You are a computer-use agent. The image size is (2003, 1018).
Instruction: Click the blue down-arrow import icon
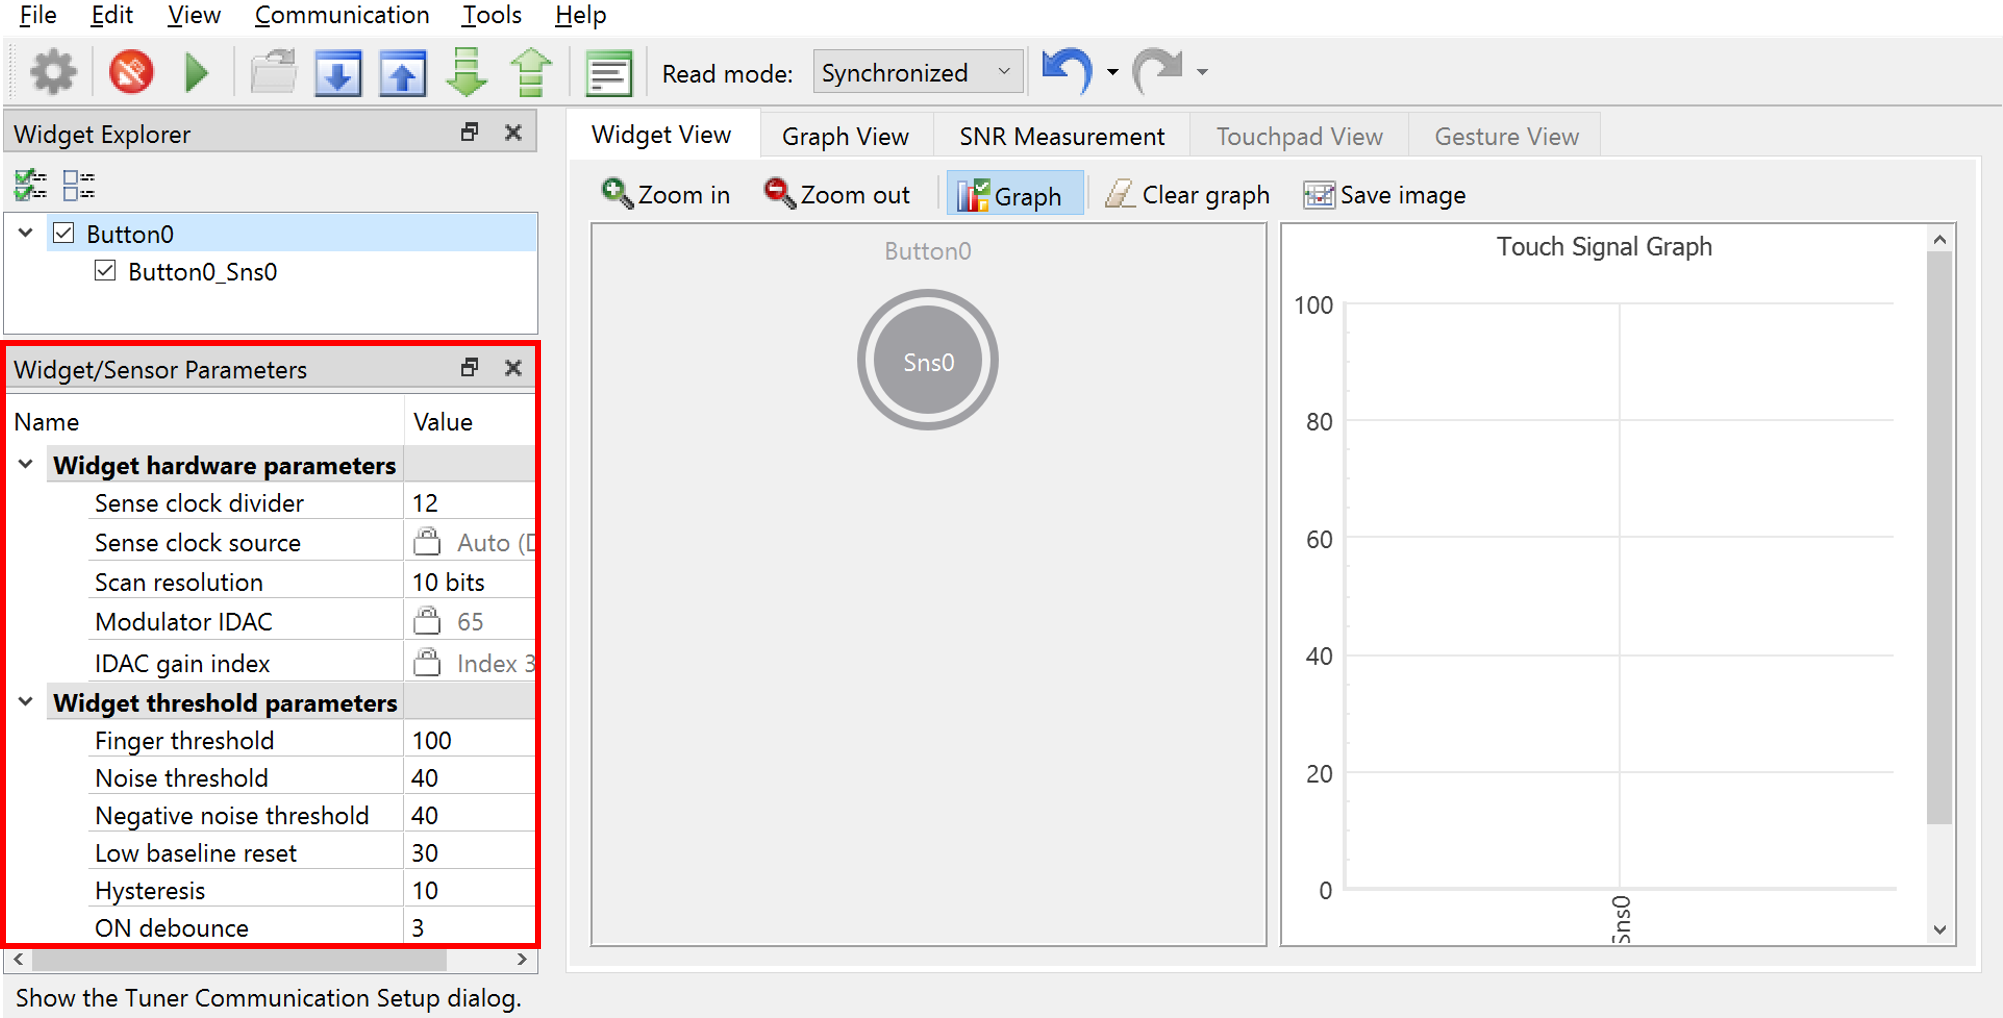pos(338,72)
